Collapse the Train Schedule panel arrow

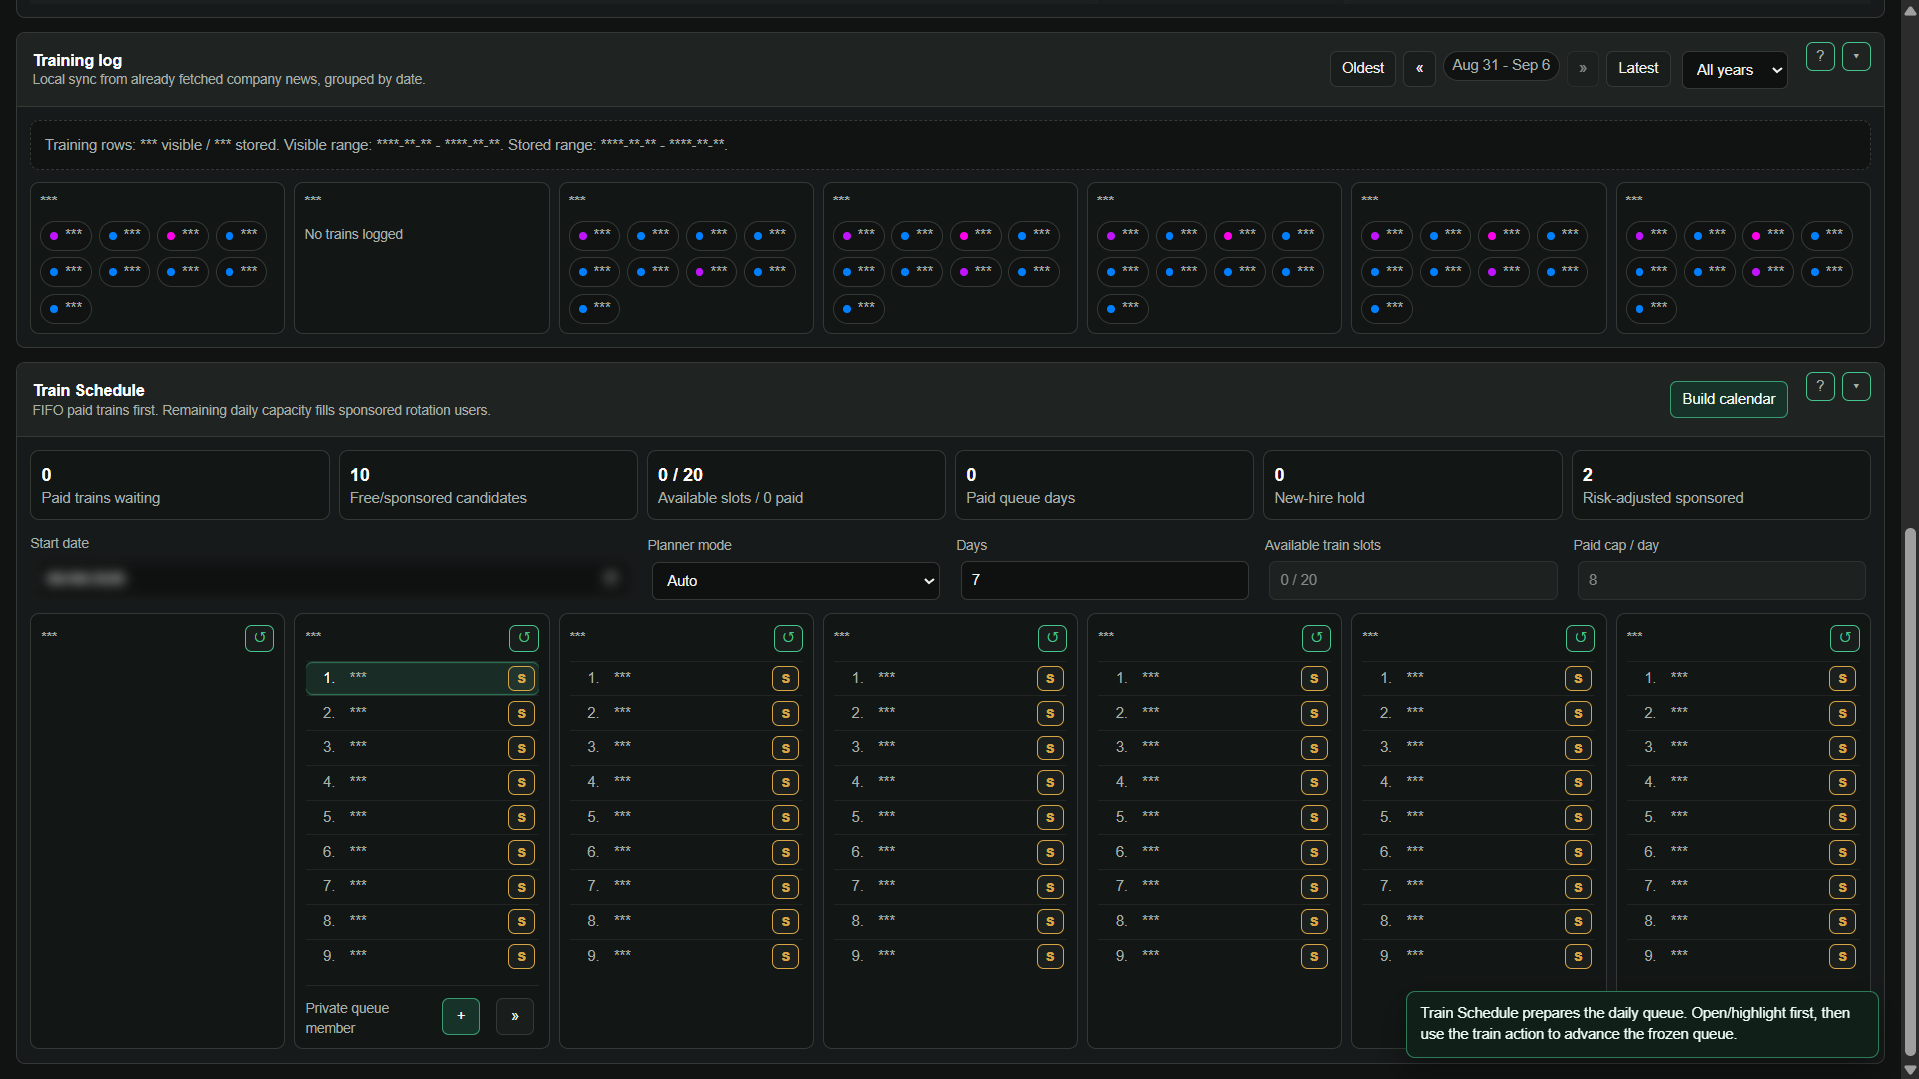pos(1856,387)
